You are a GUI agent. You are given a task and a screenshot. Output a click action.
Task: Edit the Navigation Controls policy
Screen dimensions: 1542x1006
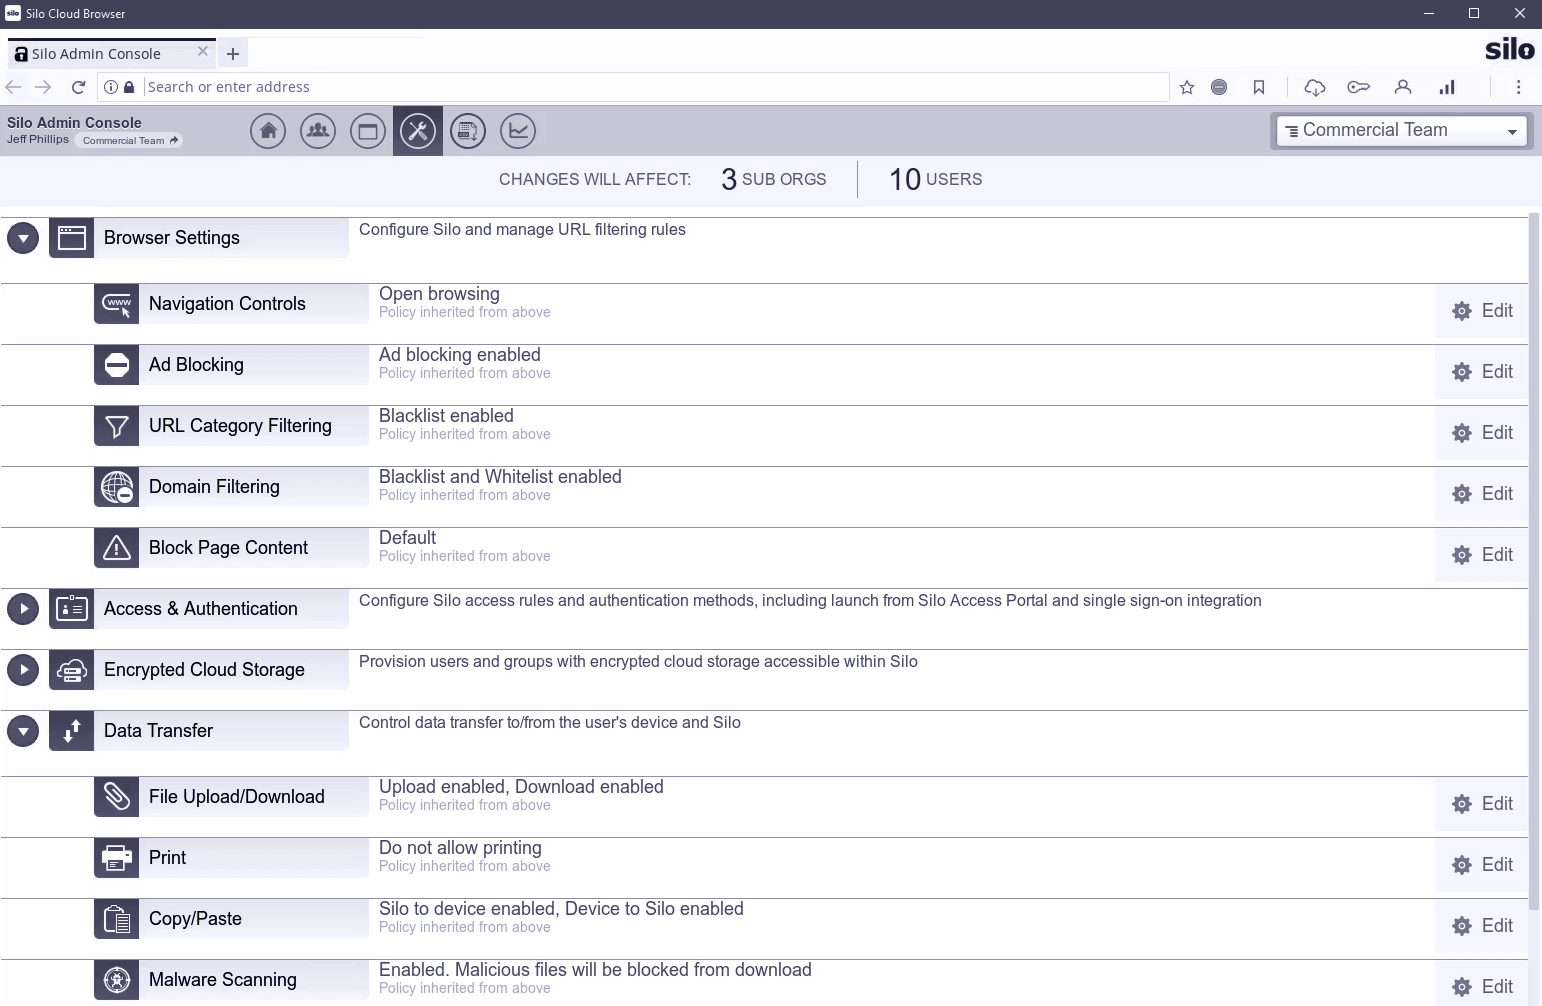1482,311
